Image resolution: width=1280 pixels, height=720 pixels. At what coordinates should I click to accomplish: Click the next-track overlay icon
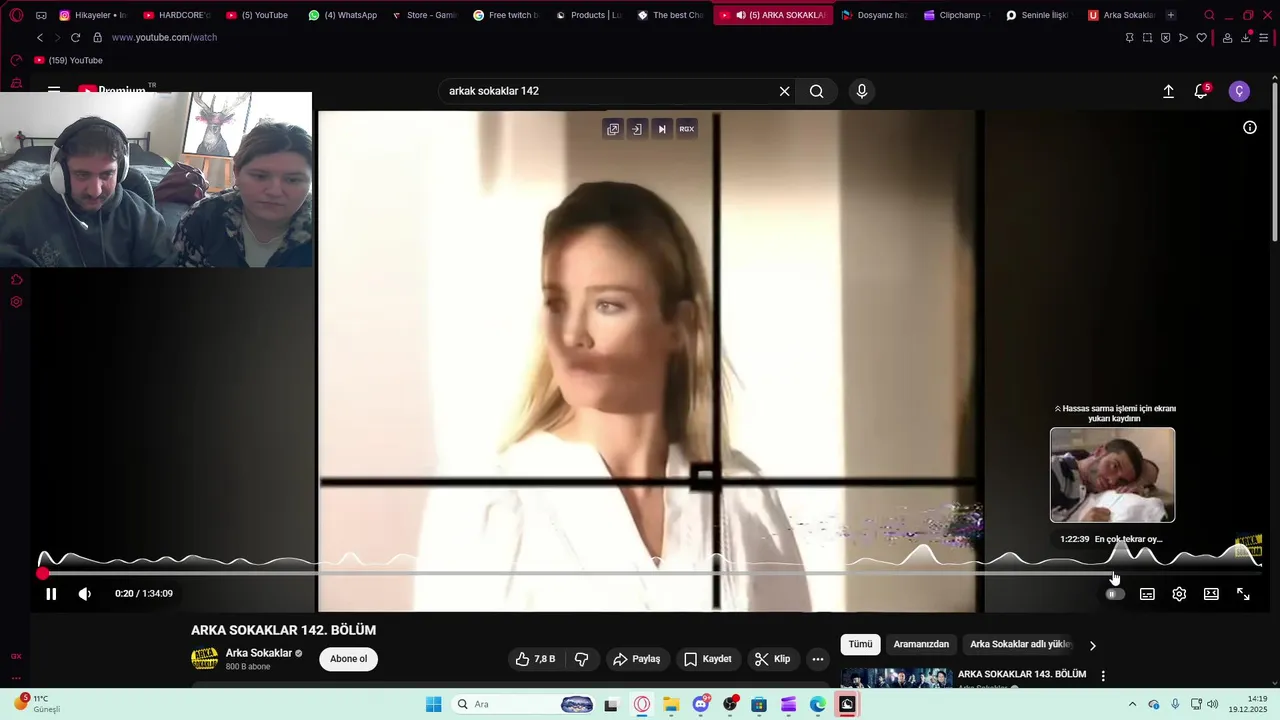coord(661,129)
